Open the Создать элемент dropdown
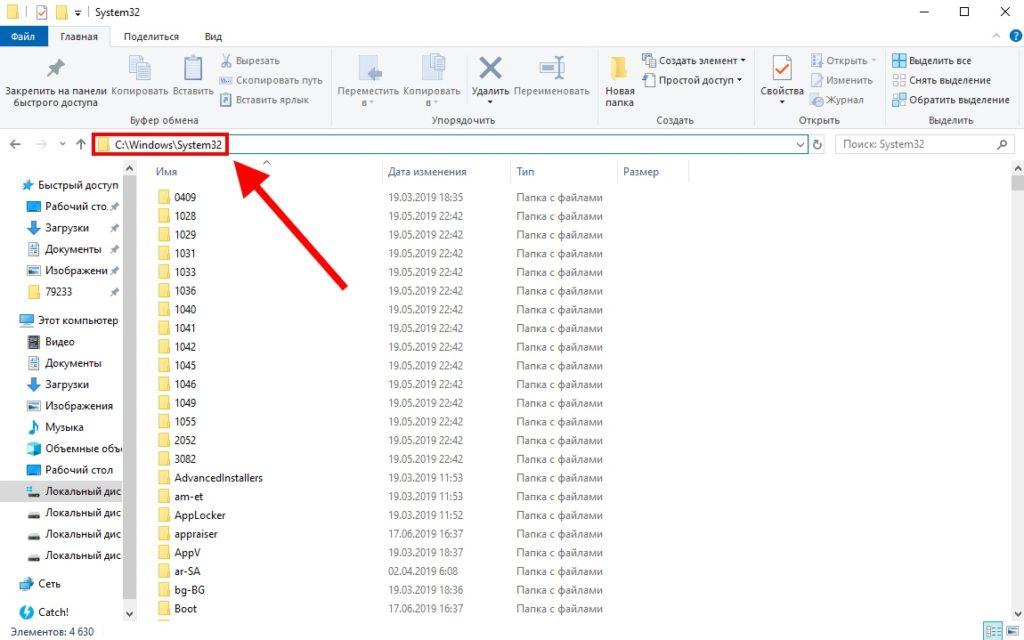This screenshot has height=640, width=1024. click(694, 60)
